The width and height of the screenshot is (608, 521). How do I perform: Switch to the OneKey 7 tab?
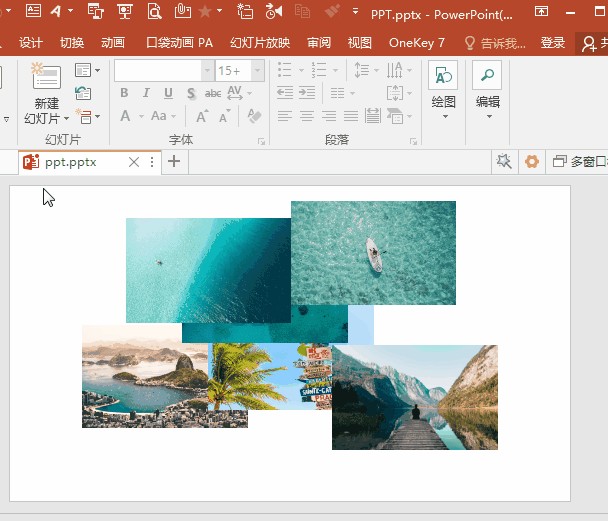pyautogui.click(x=416, y=43)
